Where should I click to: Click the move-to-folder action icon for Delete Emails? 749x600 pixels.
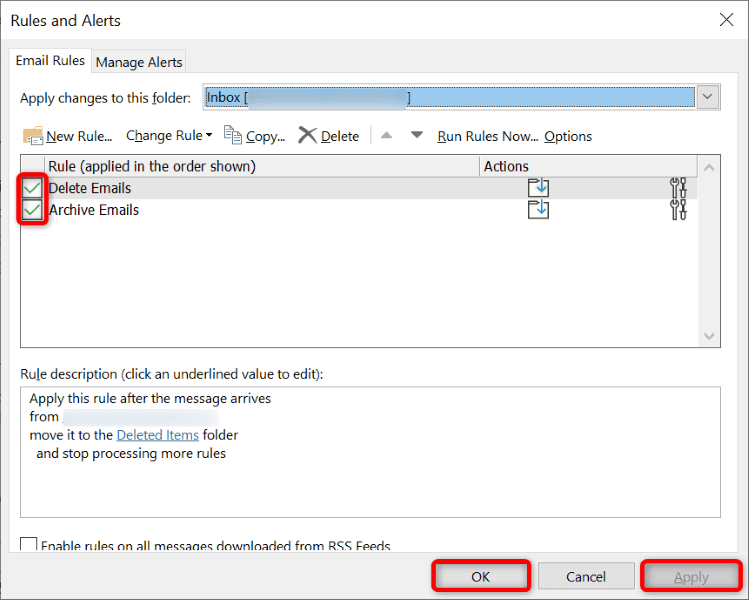point(538,187)
